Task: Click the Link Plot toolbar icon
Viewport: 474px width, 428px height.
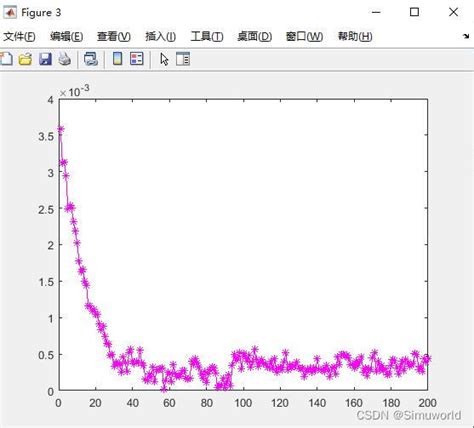Action: 91,59
